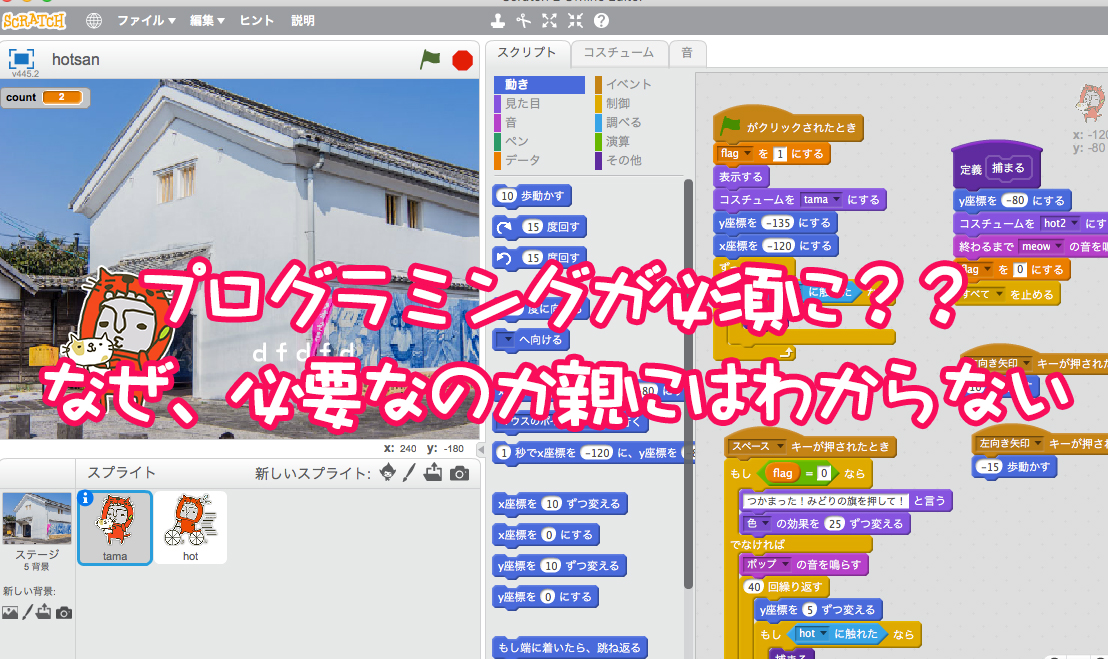This screenshot has width=1108, height=659.
Task: Pick the shrink sprite tool
Action: 575,20
